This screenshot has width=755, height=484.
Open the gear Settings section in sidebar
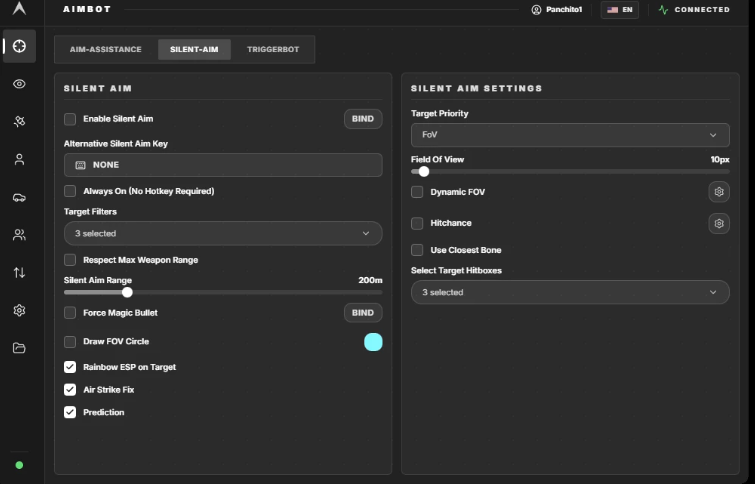tap(19, 310)
